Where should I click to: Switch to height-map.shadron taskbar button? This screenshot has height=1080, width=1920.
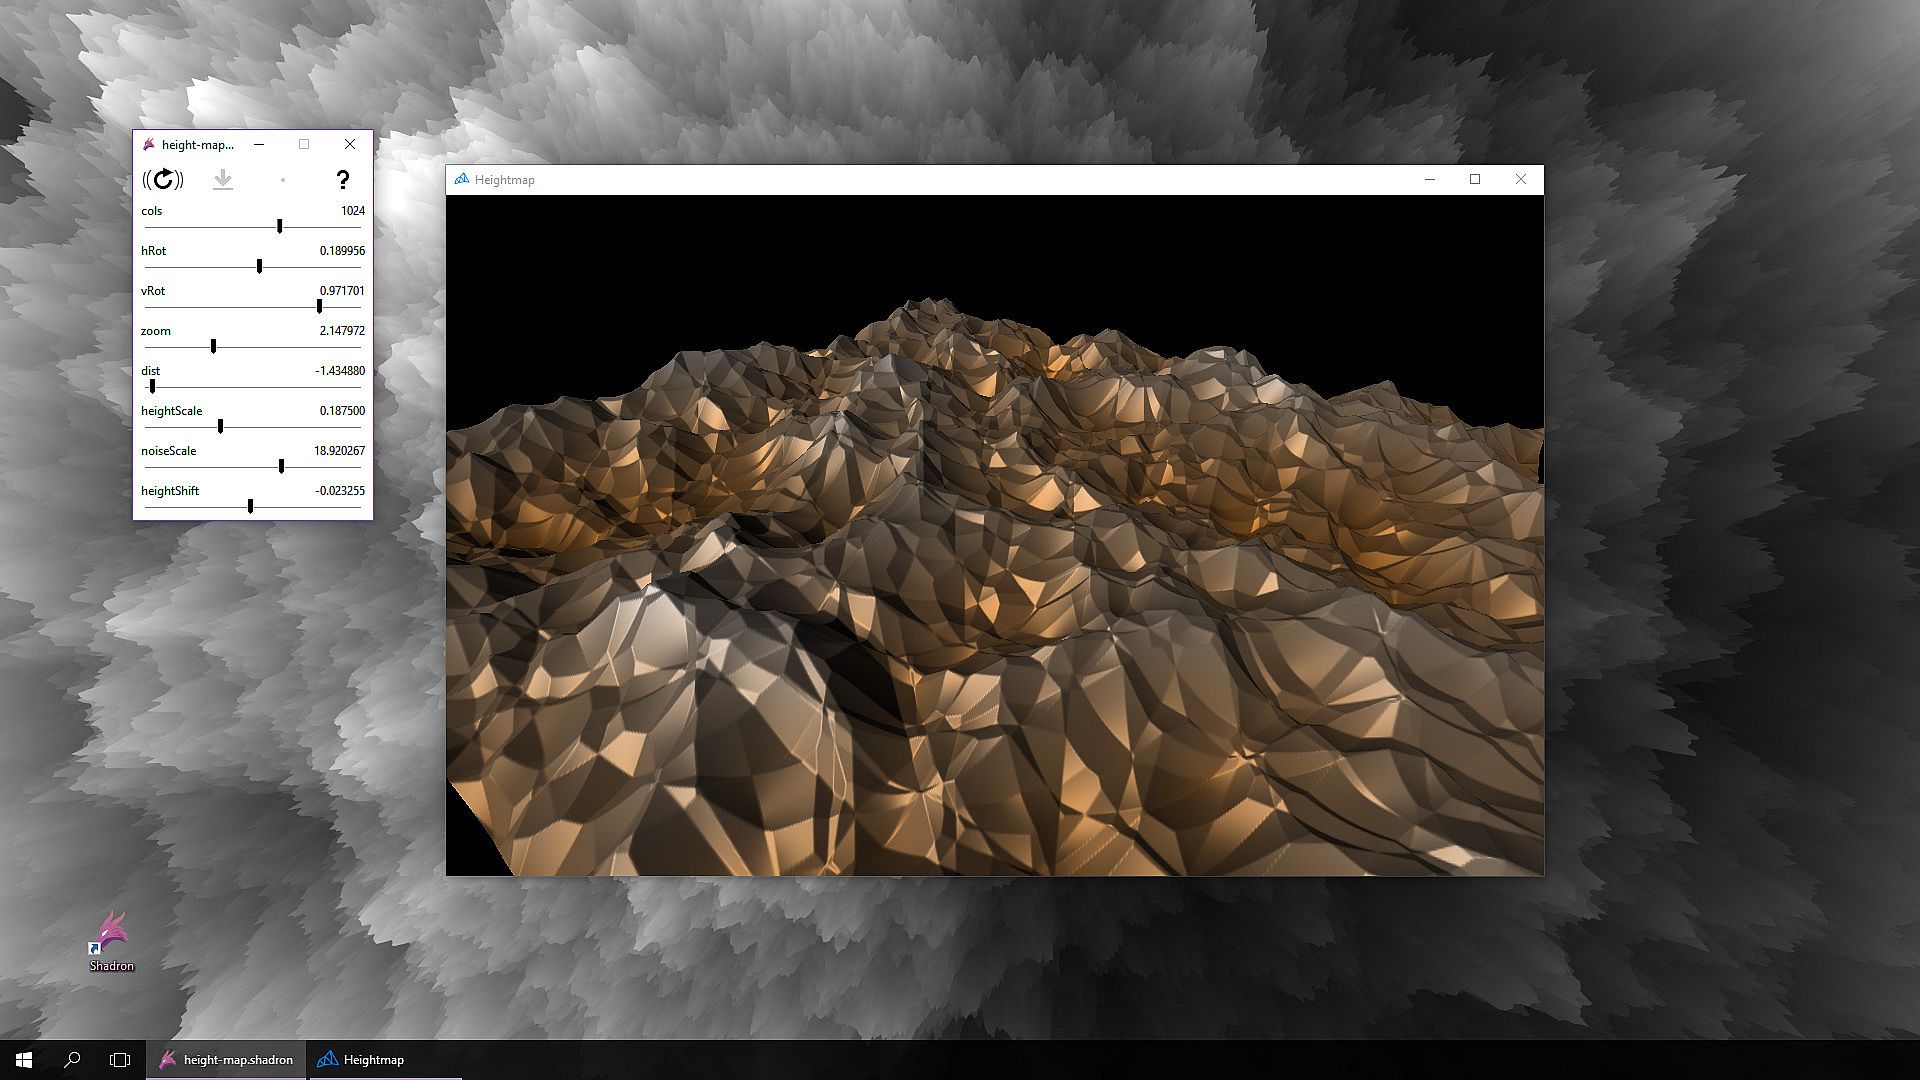click(x=227, y=1060)
